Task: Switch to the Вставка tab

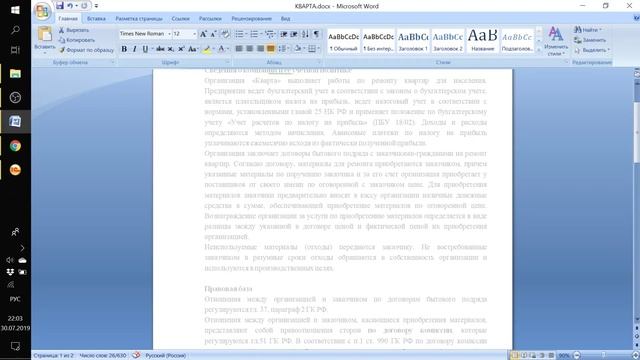Action: click(96, 19)
